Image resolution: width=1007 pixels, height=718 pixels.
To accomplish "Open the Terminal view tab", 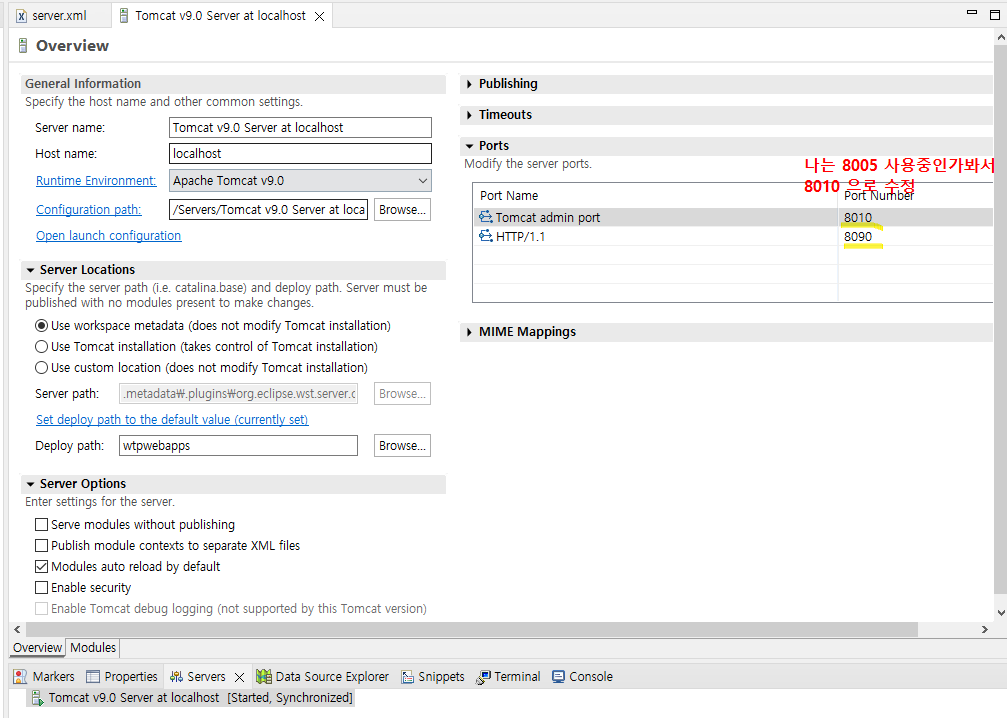I will tap(509, 676).
